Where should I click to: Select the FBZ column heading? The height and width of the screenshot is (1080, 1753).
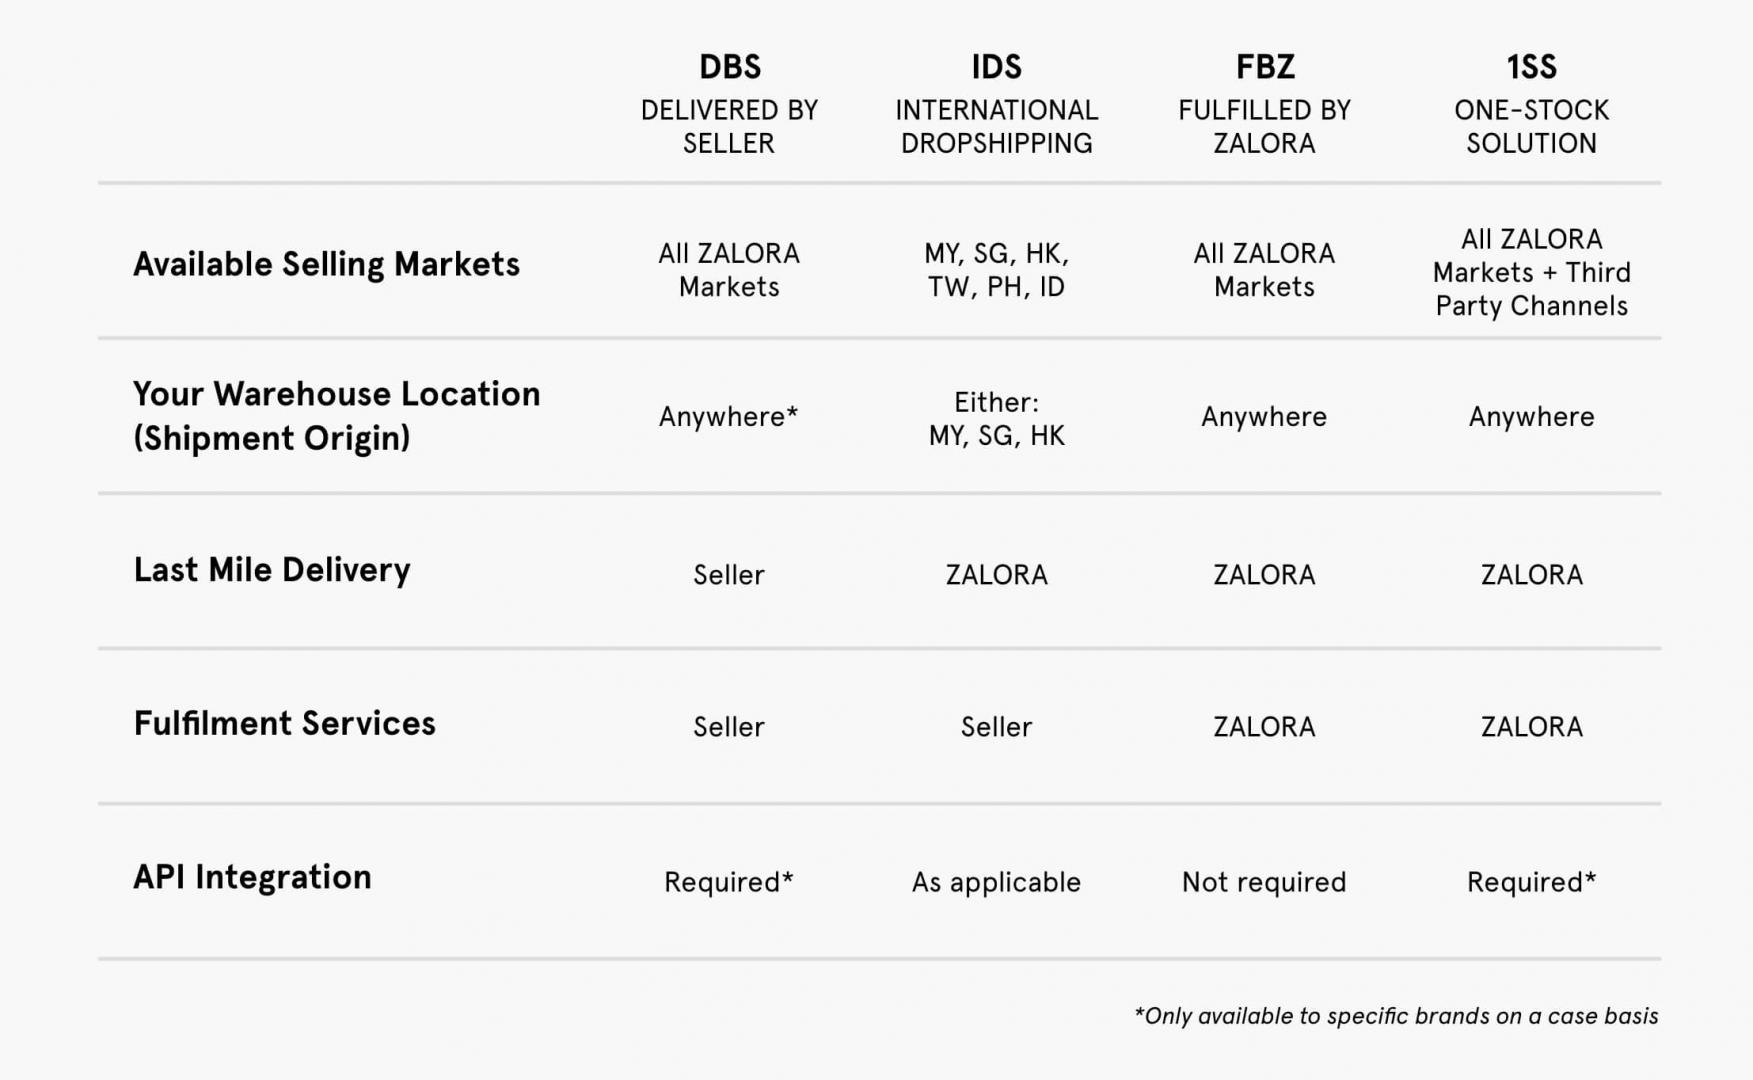click(x=1264, y=67)
